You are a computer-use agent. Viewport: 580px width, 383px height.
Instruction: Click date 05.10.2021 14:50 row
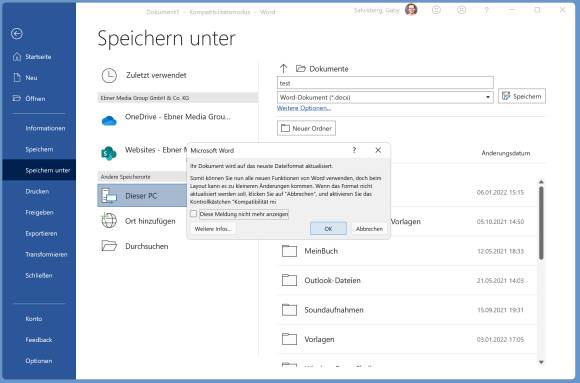click(500, 222)
